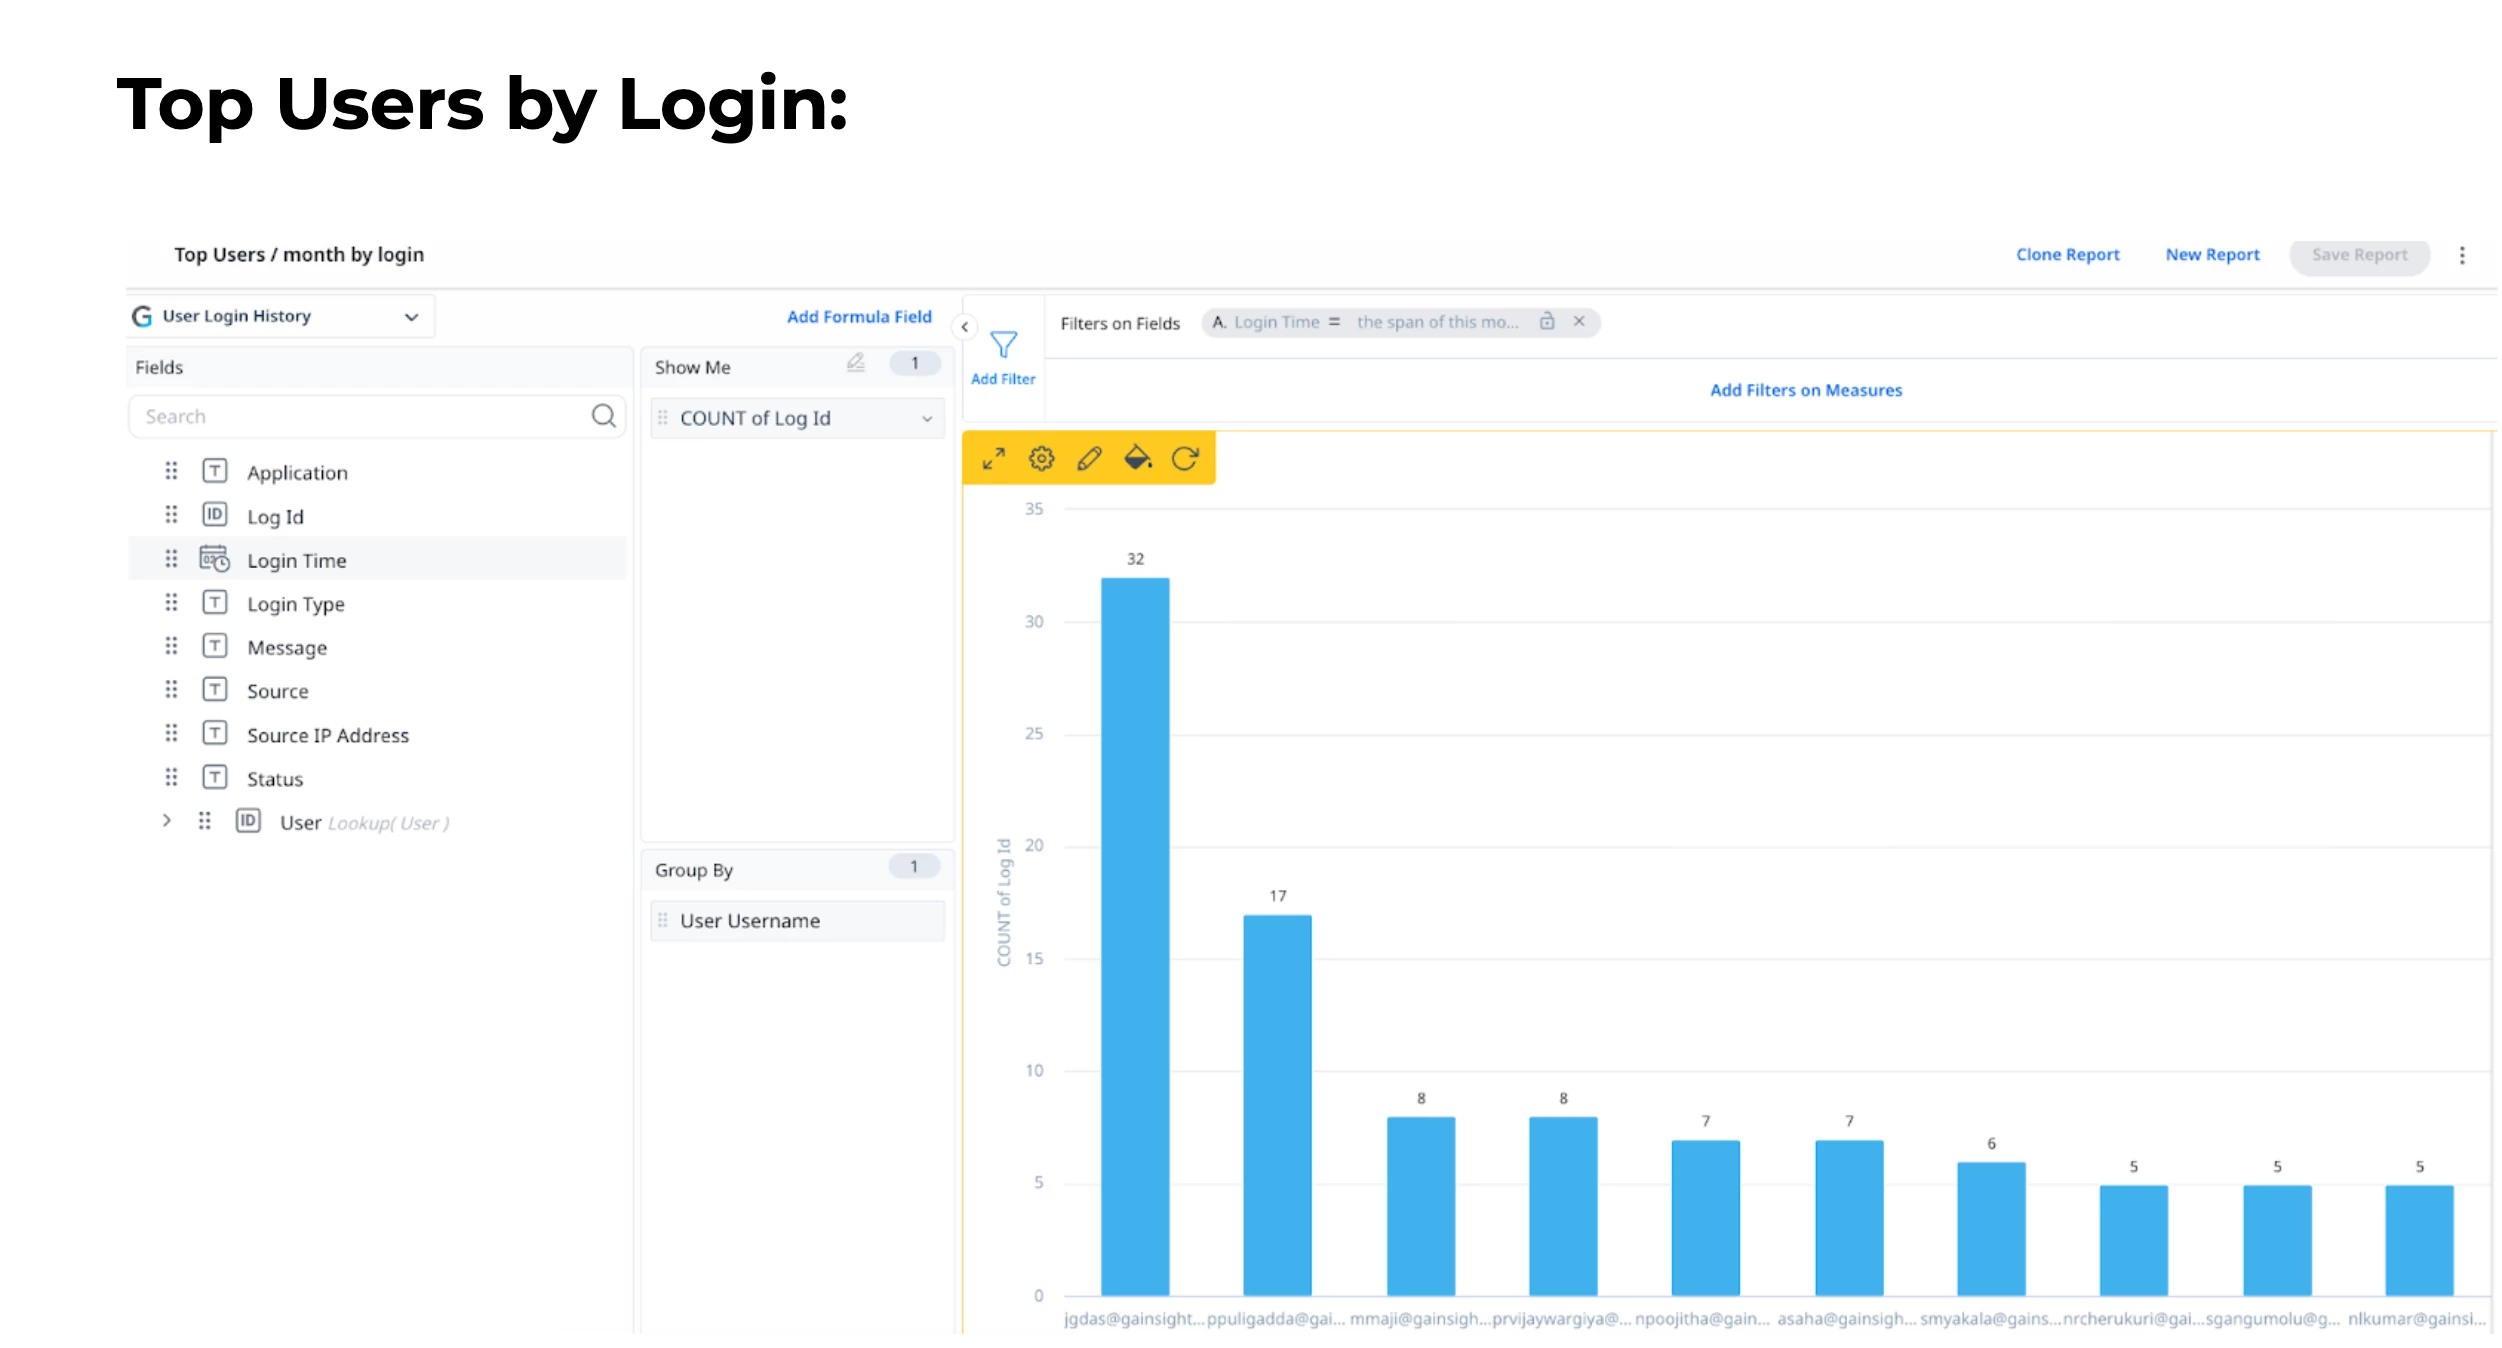Remove the Login Time filter
Image resolution: width=2502 pixels, height=1348 pixels.
click(1579, 322)
